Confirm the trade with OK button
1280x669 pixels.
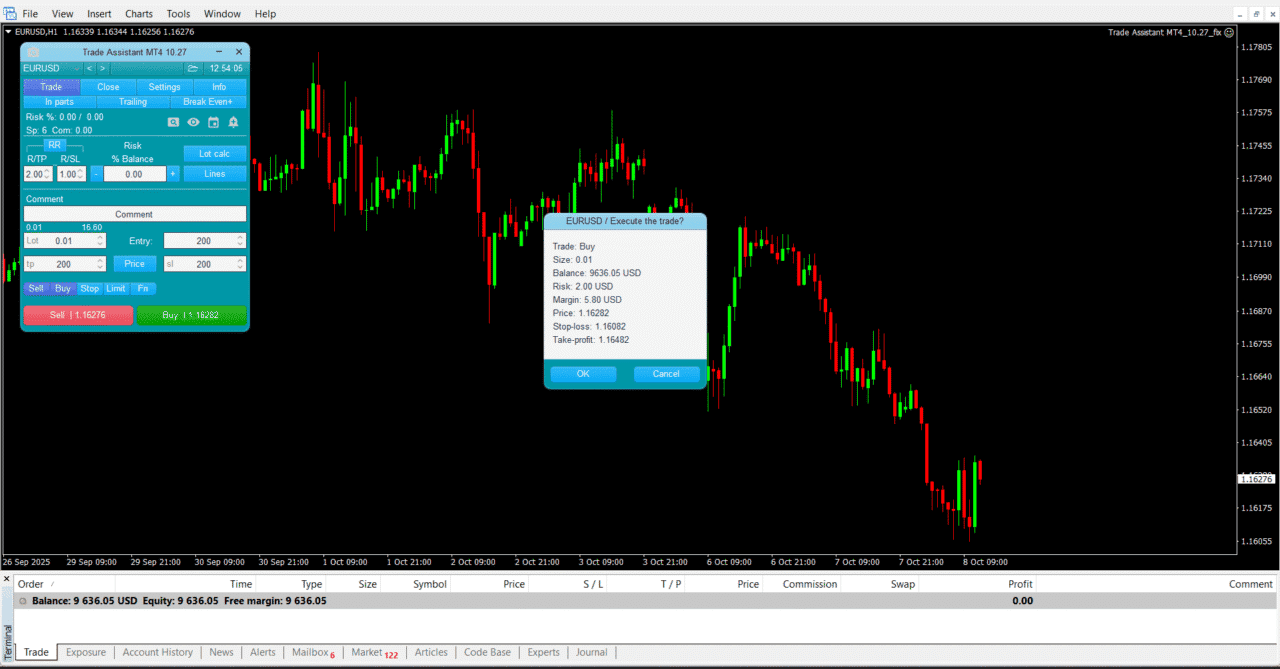pyautogui.click(x=583, y=374)
